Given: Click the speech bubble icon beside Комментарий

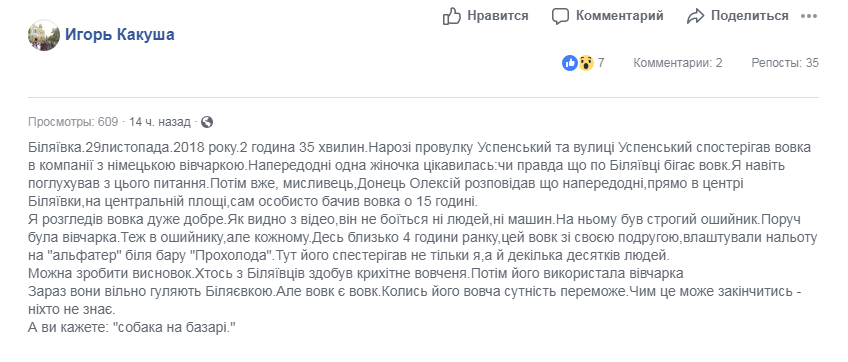Looking at the screenshot, I should (x=560, y=16).
